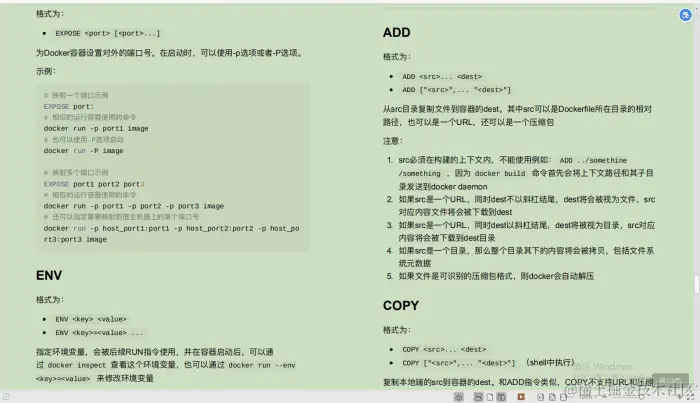Click code line 'docker run -p port1 image'
The height and width of the screenshot is (403, 700).
(x=96, y=129)
